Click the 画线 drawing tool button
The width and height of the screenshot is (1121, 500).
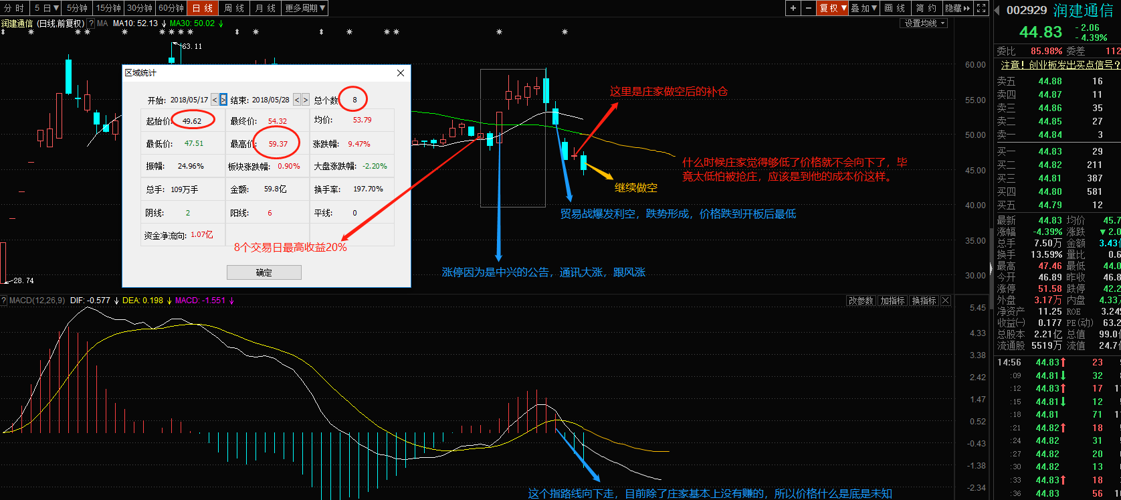point(894,9)
